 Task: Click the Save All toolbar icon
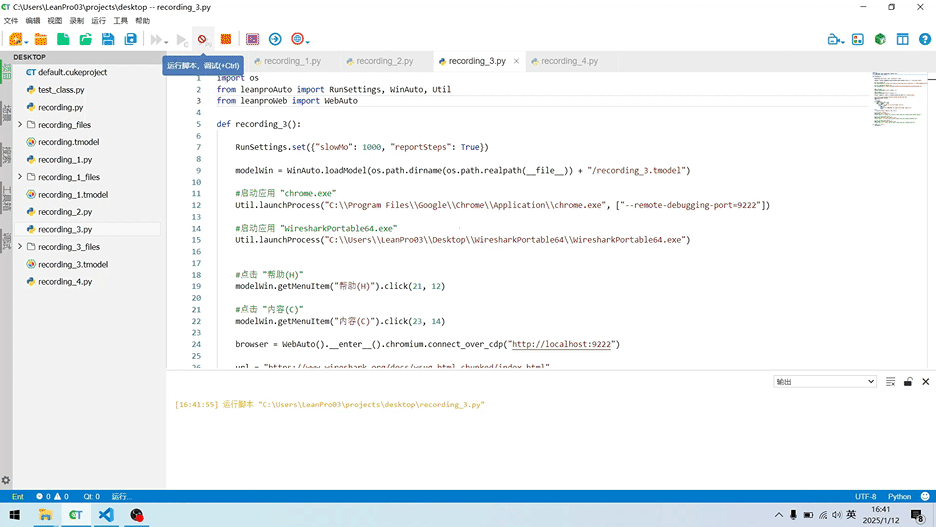(130, 39)
